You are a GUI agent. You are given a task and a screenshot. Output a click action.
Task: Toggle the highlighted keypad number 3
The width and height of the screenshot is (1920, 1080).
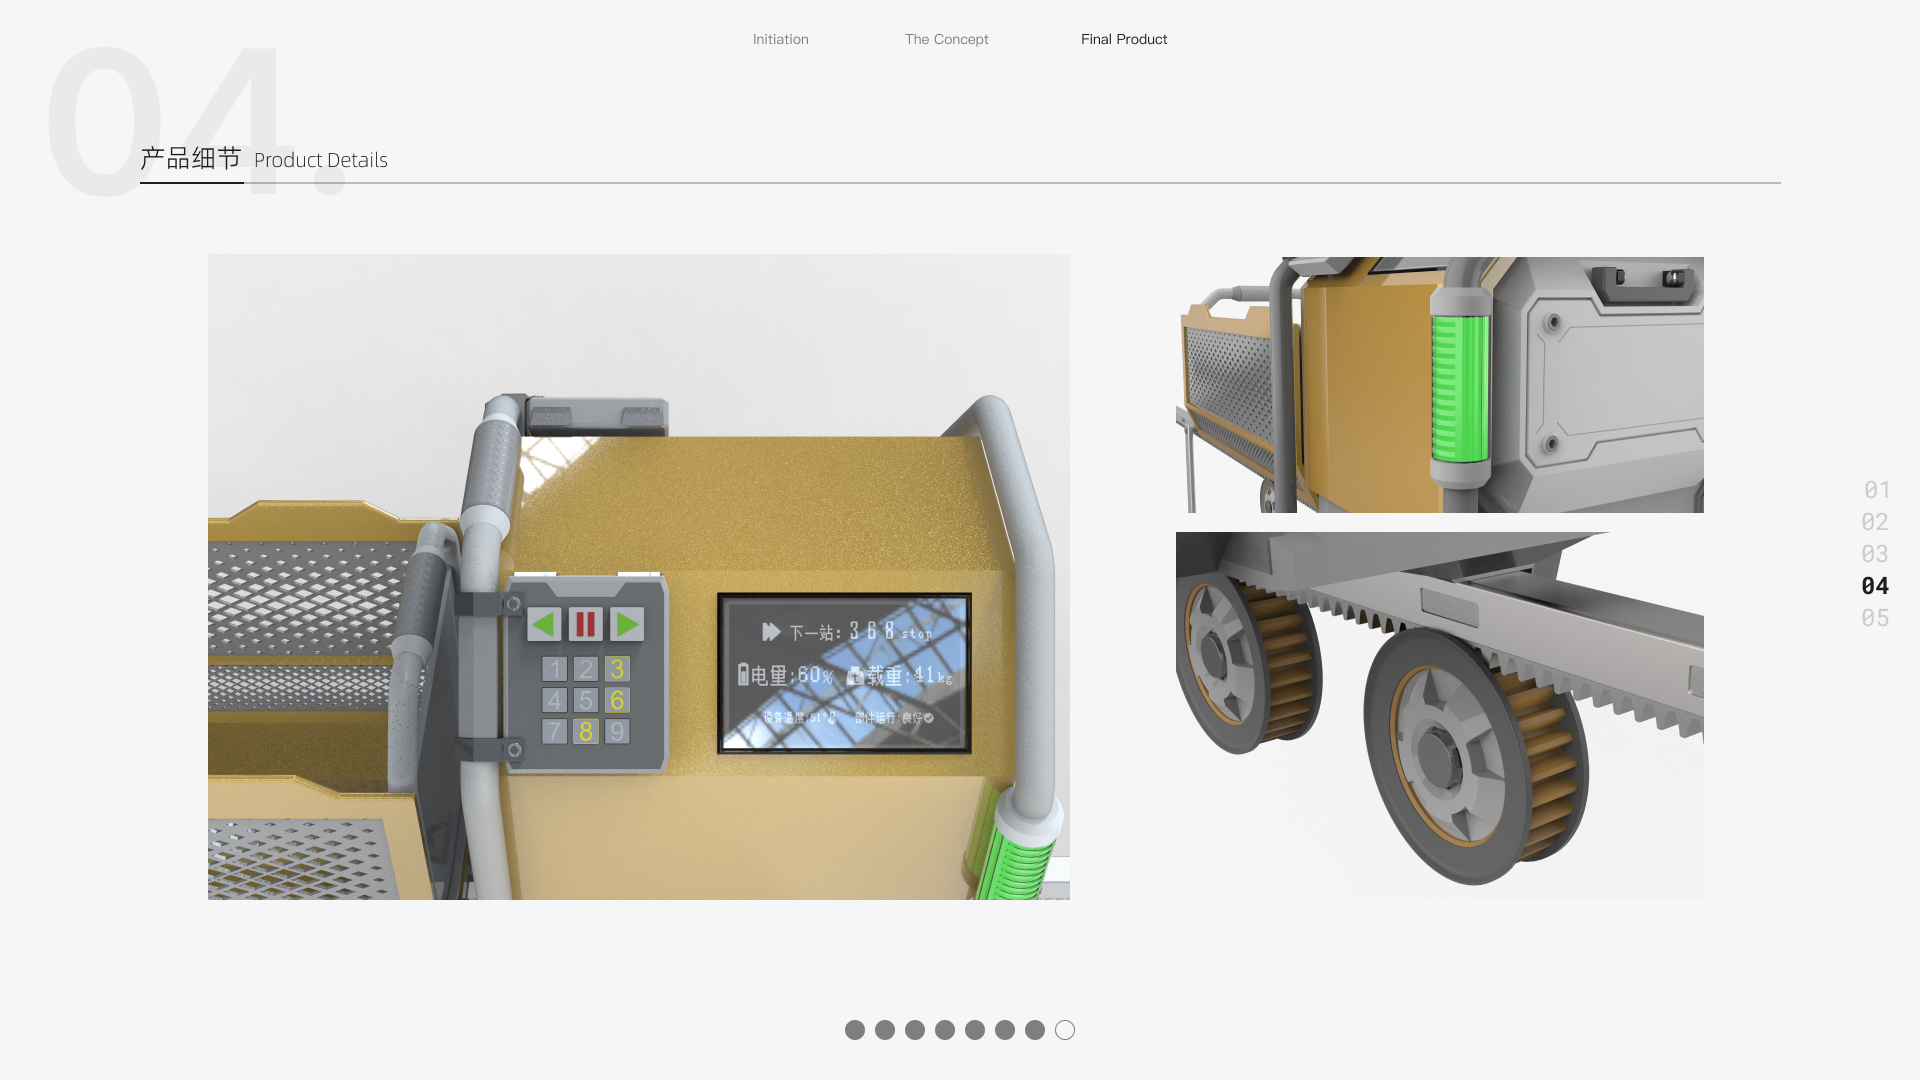tap(618, 667)
